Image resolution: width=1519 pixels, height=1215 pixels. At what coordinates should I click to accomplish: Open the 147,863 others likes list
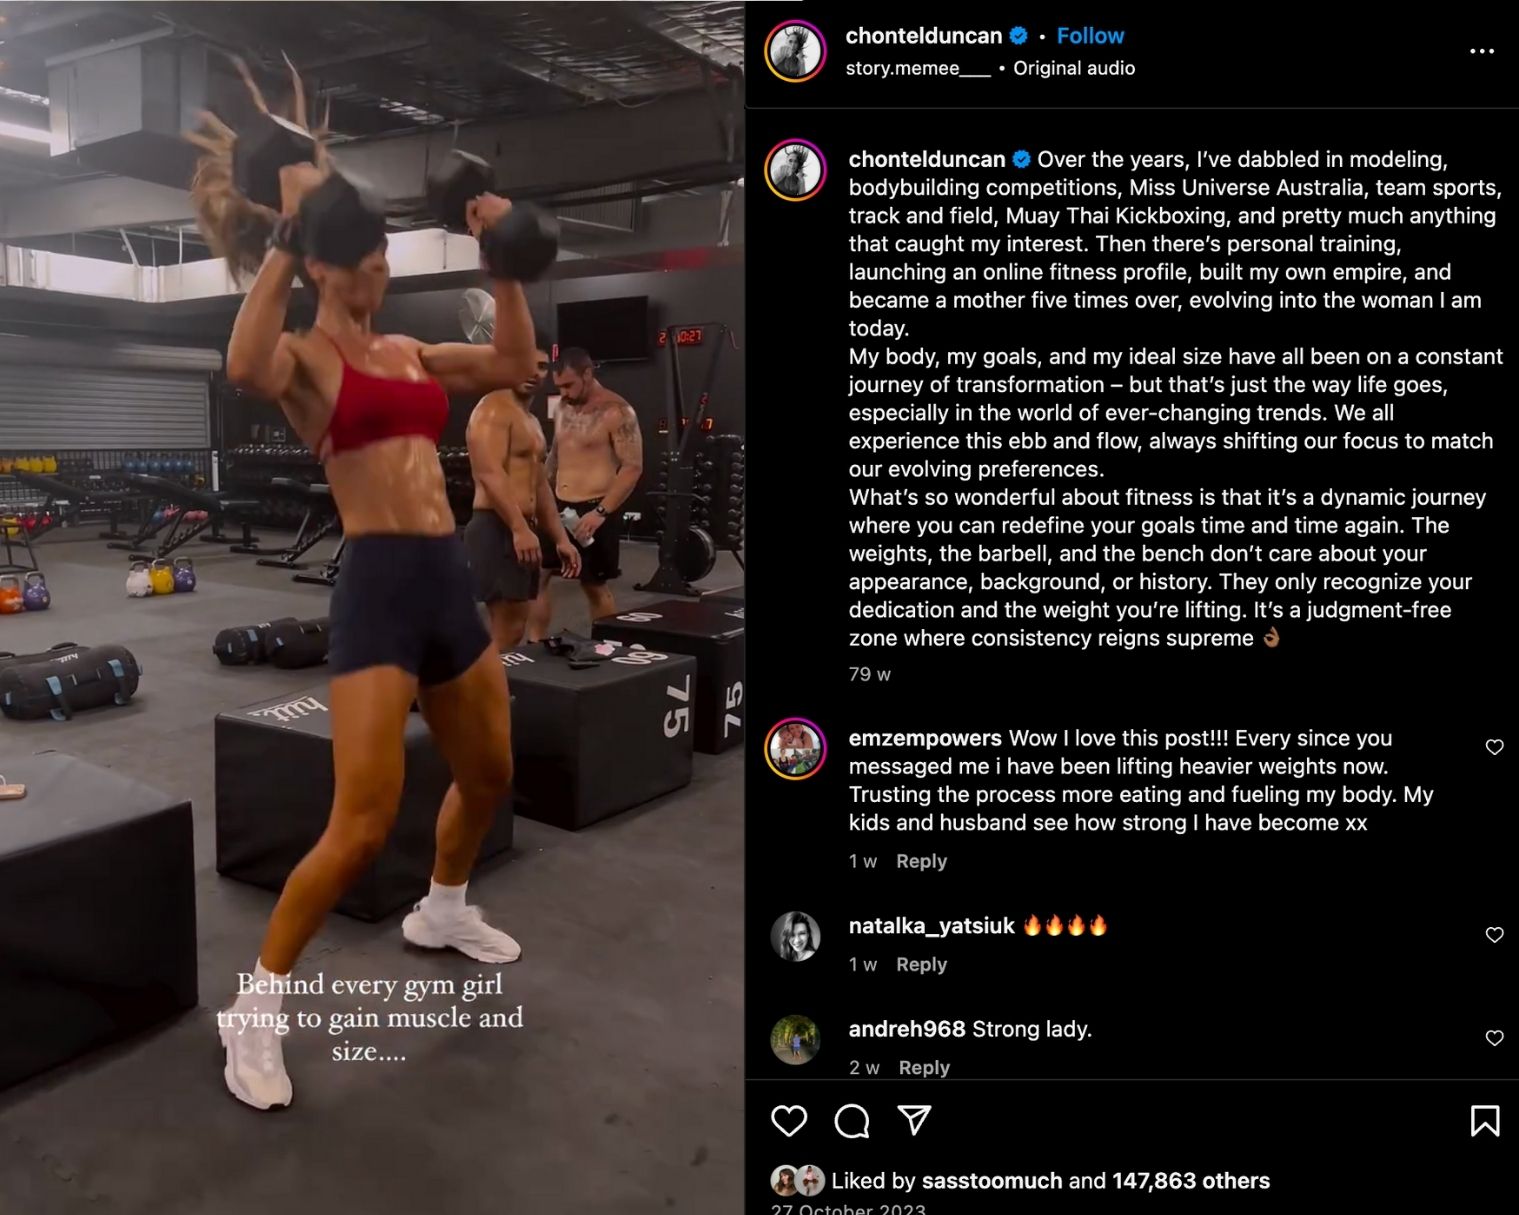pos(1191,1181)
